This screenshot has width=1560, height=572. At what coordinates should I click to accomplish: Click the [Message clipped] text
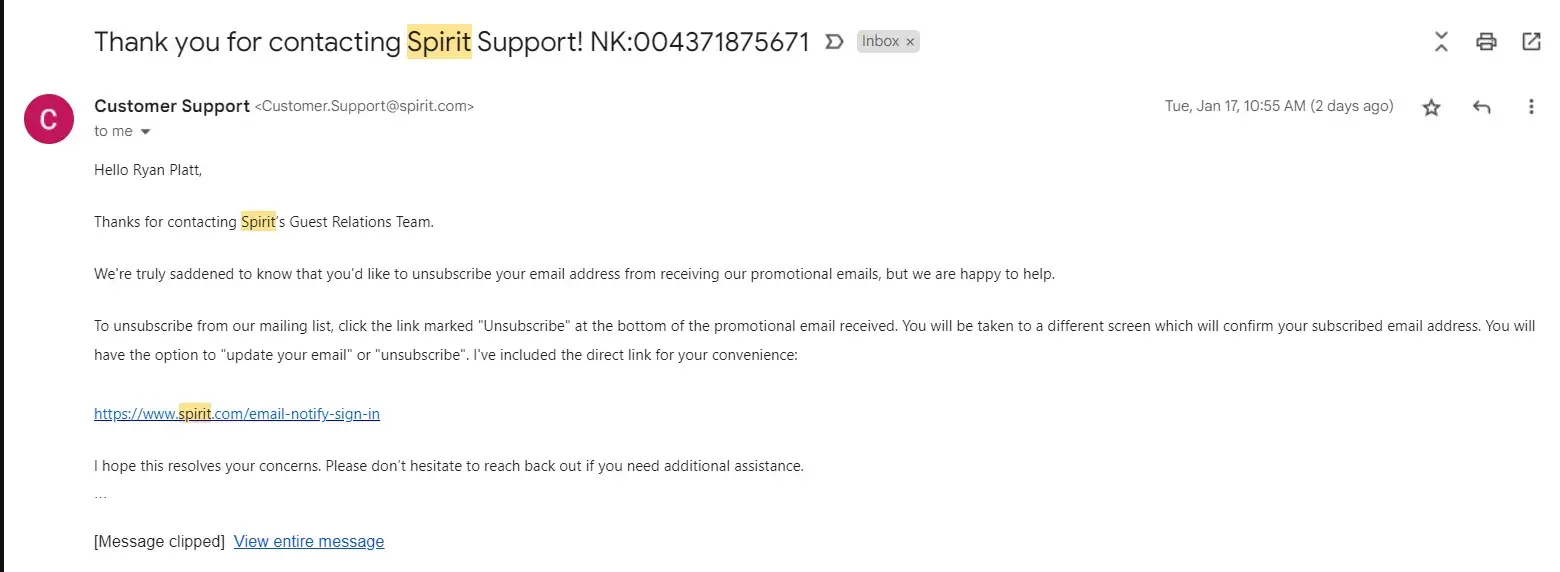coord(159,541)
